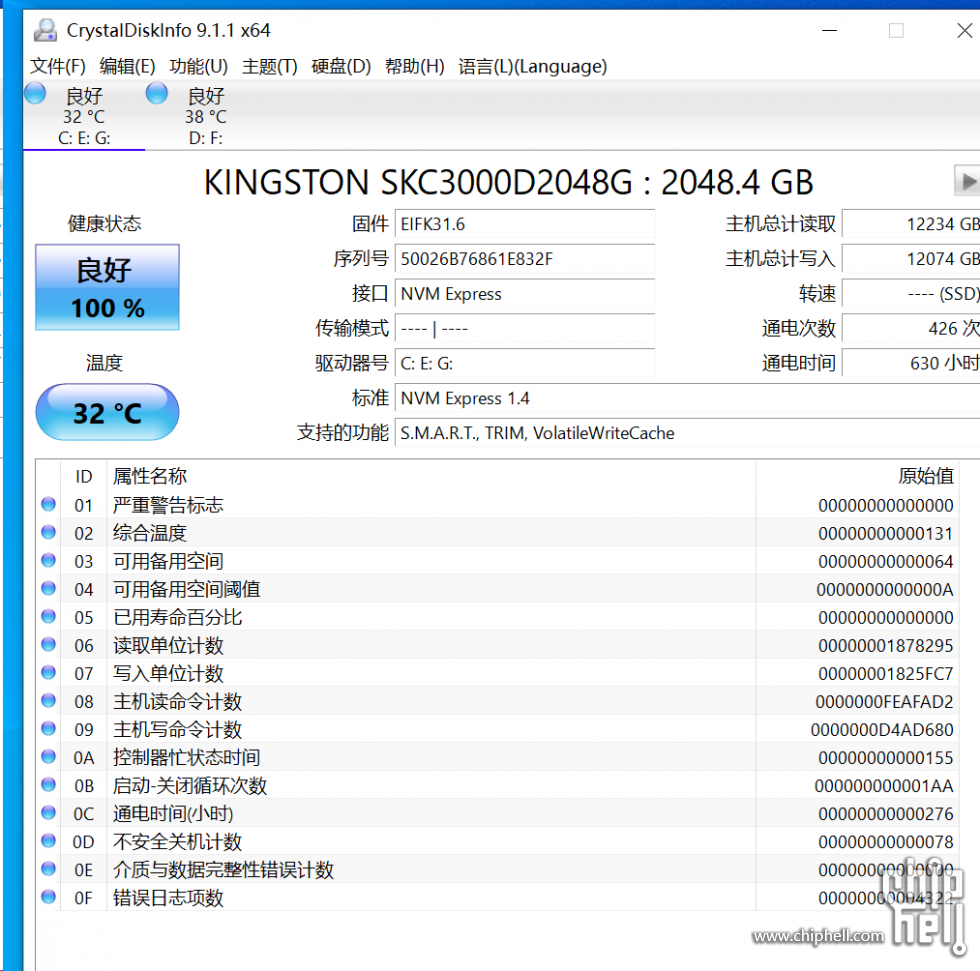Open the 编辑(E) menu
980x971 pixels.
coord(127,66)
